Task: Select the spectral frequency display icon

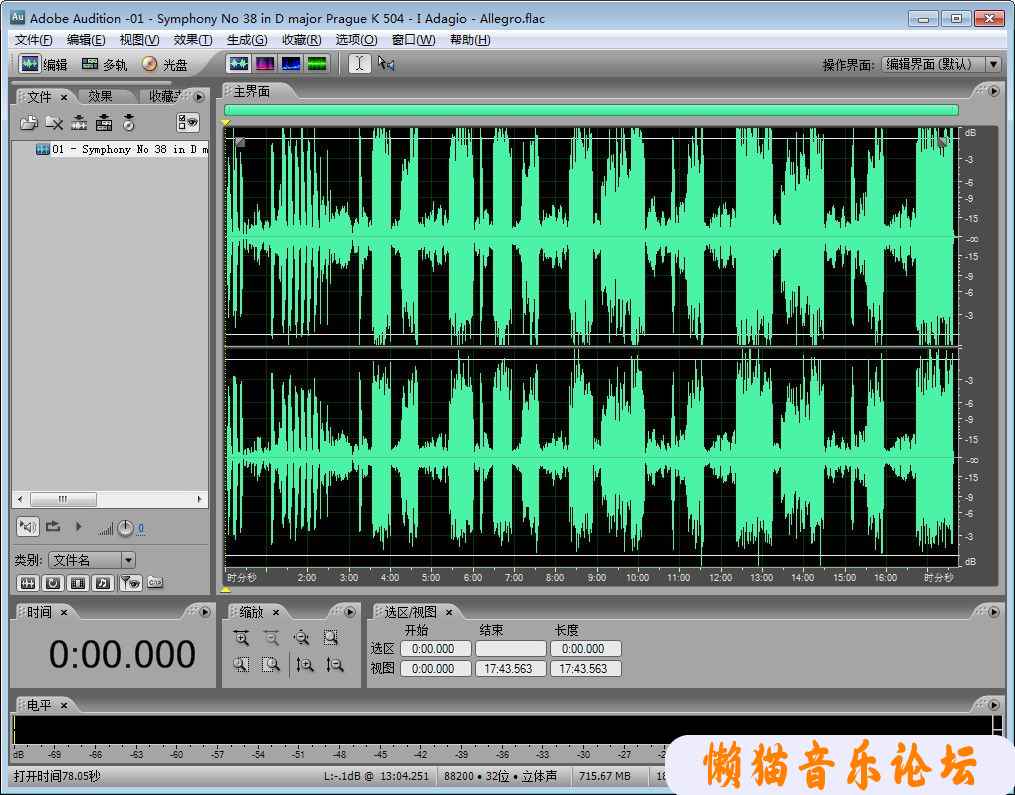Action: [265, 63]
